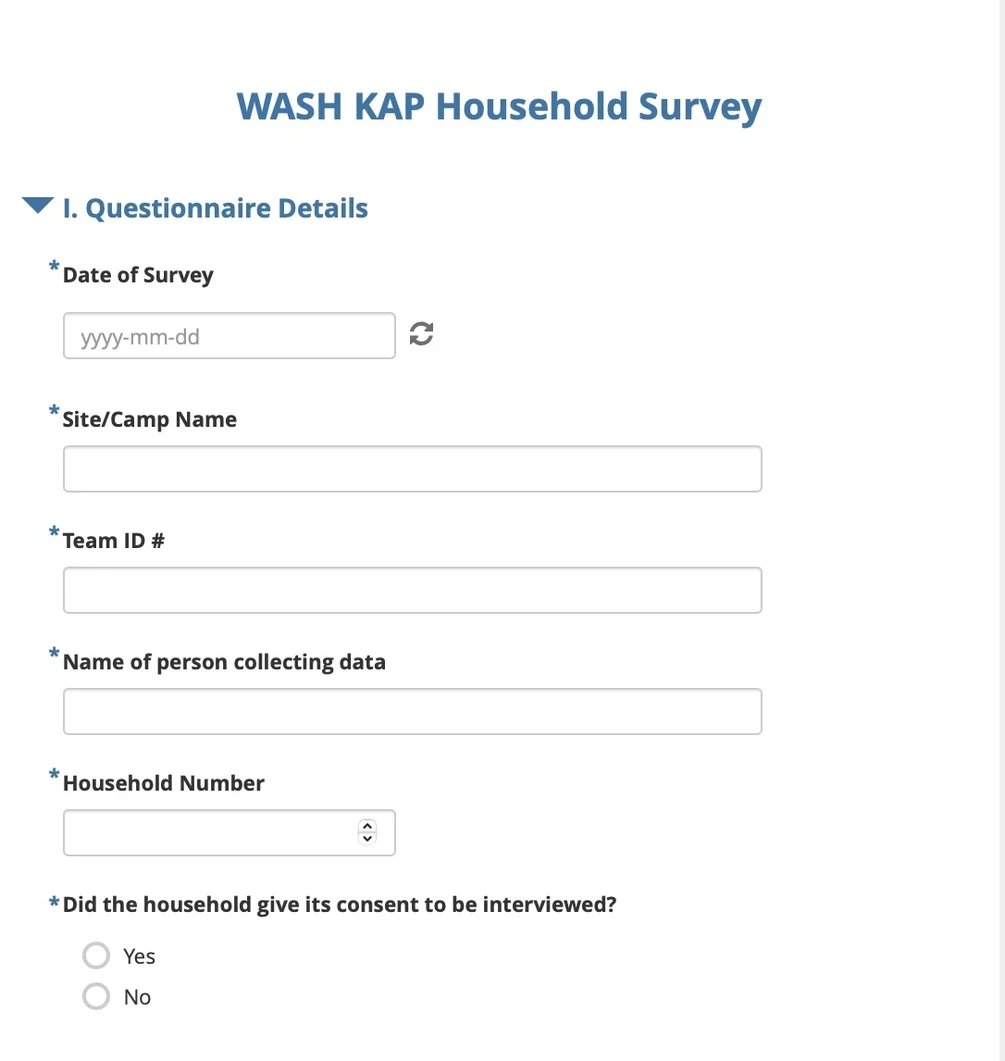Viewport: 1005px width, 1061px height.
Task: Increase the Household Number with up arrow
Action: (367, 826)
